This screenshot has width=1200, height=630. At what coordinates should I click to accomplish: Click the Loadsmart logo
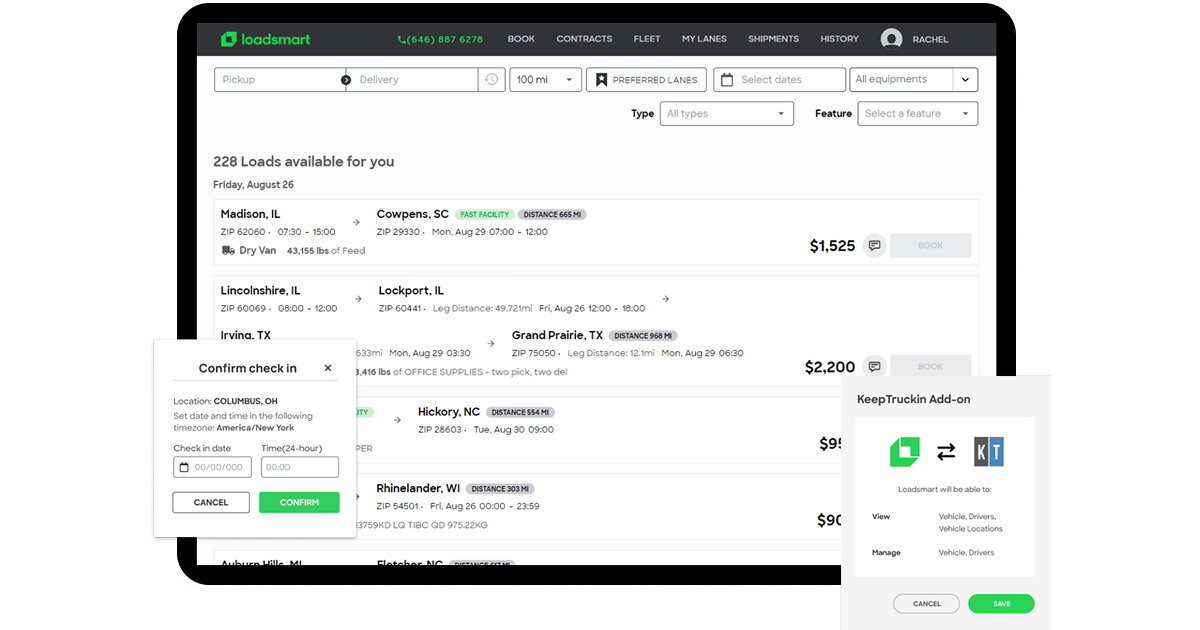(x=265, y=39)
